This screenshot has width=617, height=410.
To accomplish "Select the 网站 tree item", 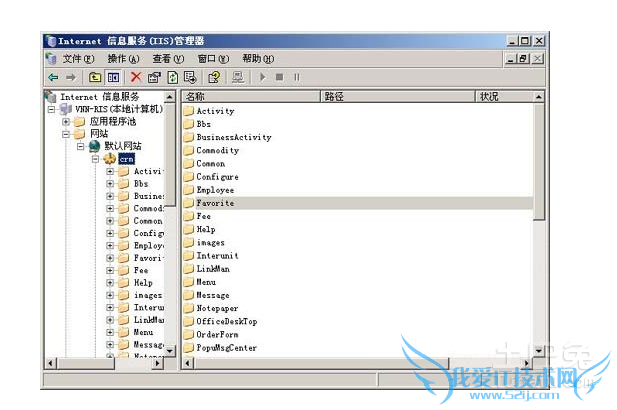I will (99, 134).
